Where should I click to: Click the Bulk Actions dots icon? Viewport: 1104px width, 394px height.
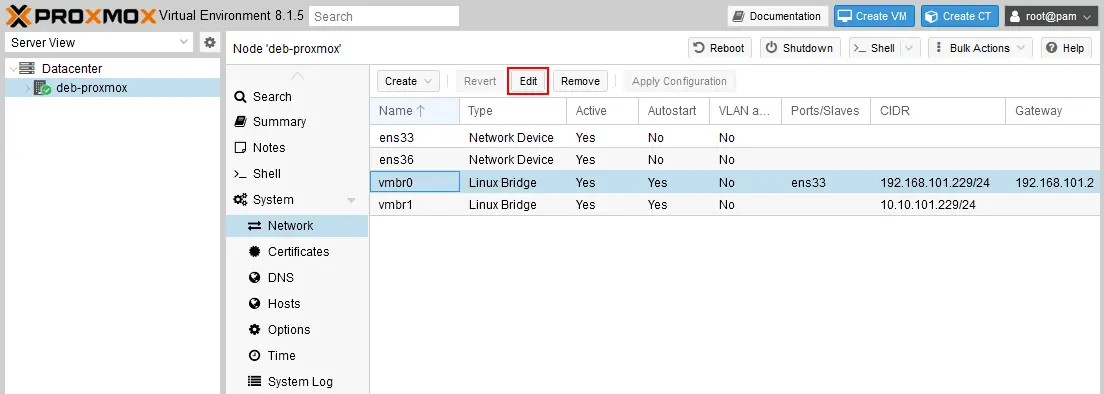(x=939, y=48)
